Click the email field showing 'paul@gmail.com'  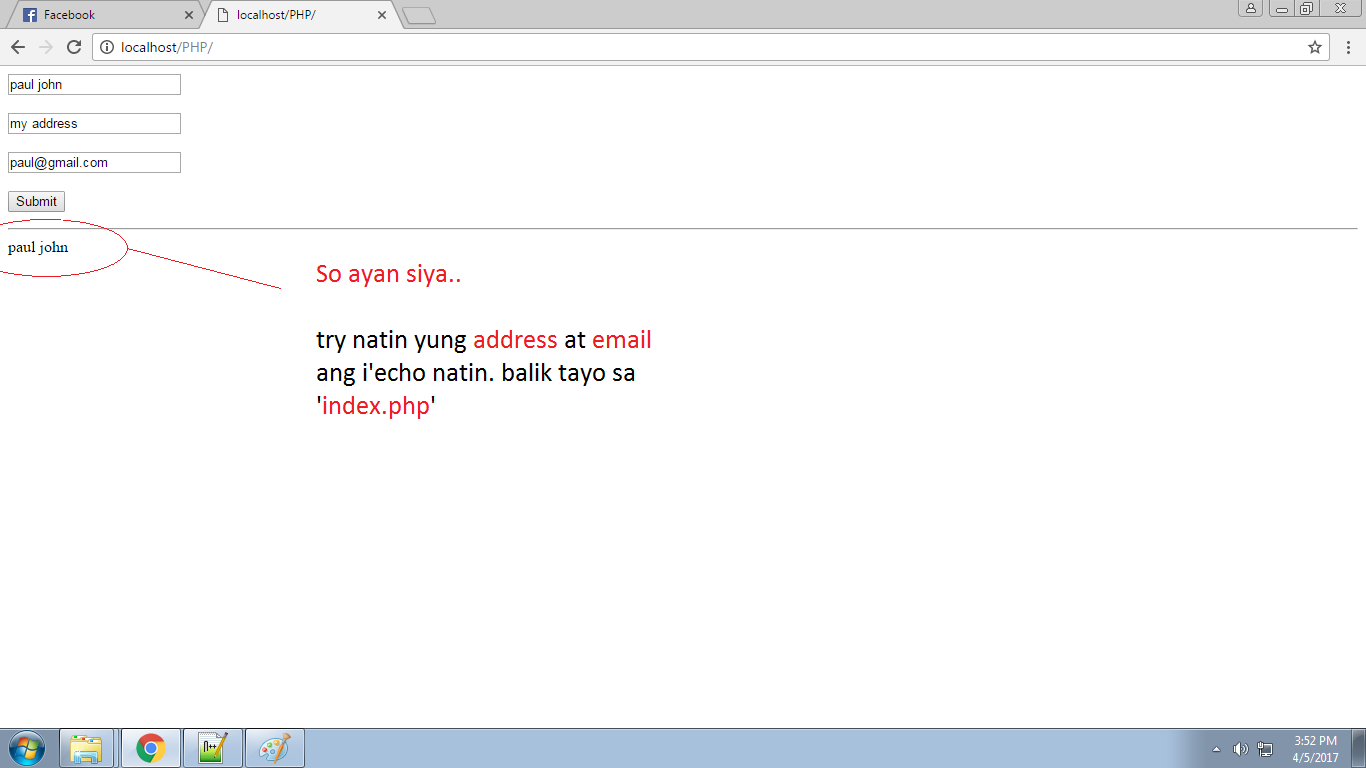coord(93,161)
